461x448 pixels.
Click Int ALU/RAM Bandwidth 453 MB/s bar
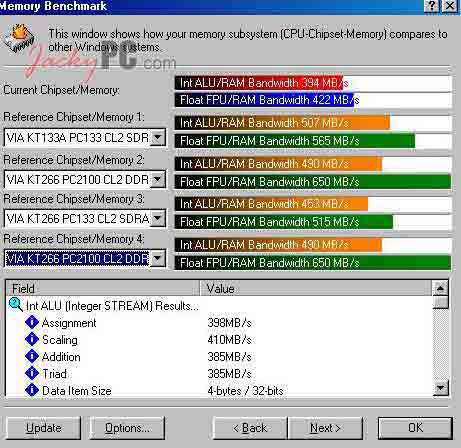(313, 204)
